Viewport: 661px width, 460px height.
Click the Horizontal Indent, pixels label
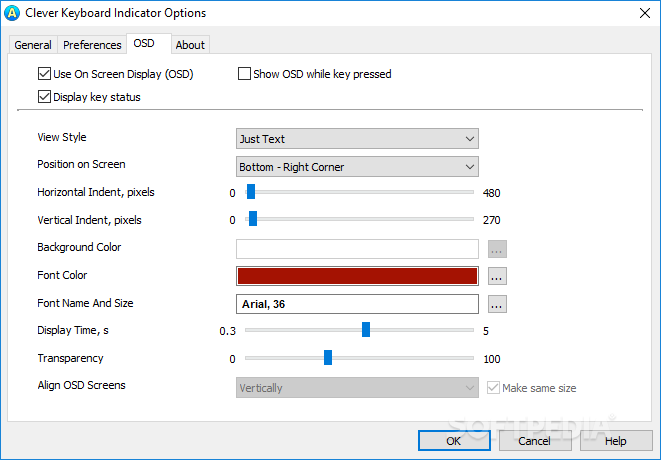[96, 192]
